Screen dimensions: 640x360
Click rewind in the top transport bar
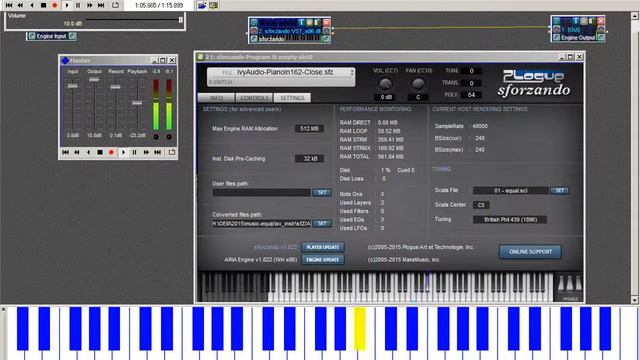coord(20,5)
